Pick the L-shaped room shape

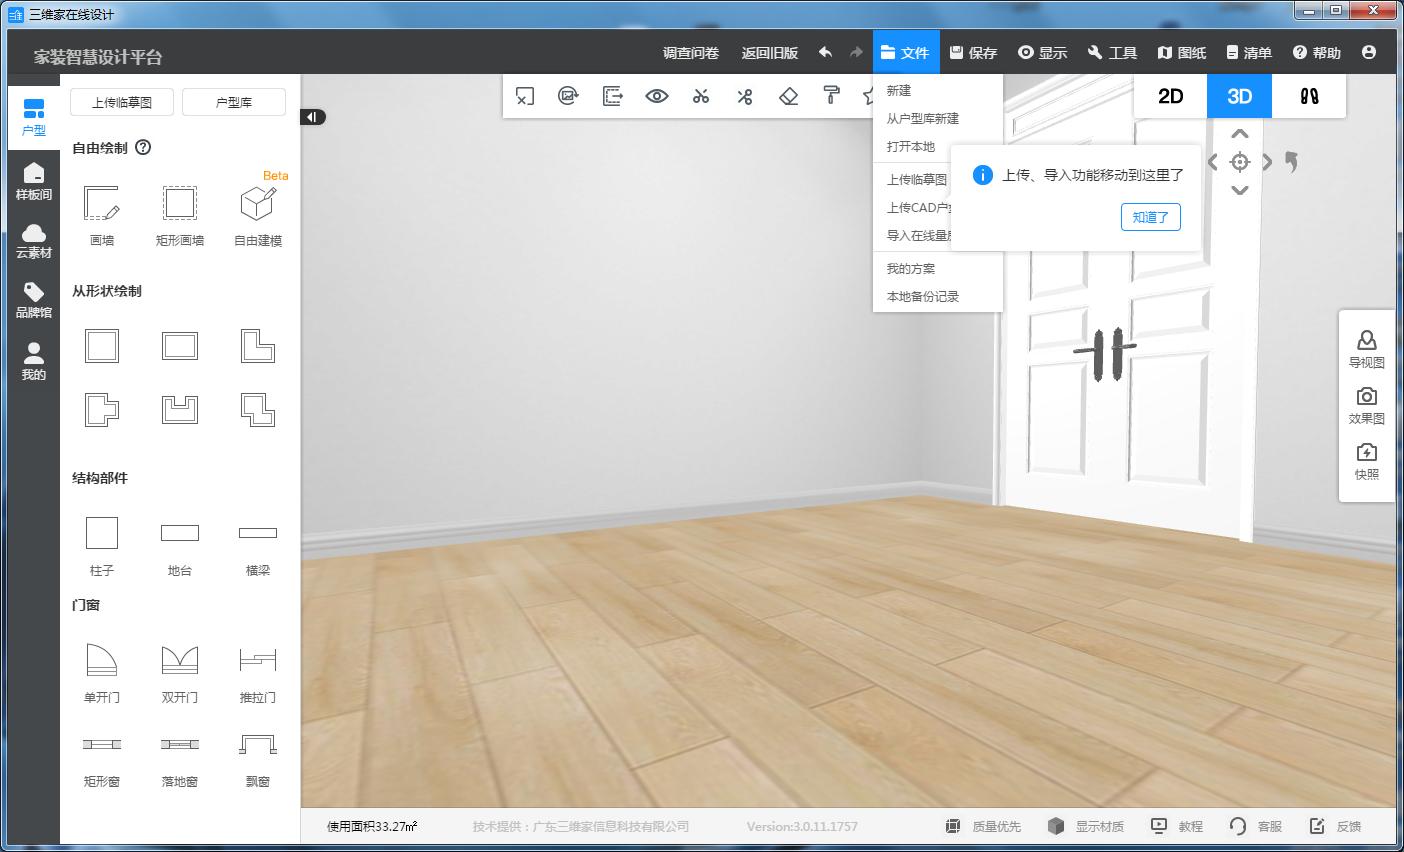[257, 346]
